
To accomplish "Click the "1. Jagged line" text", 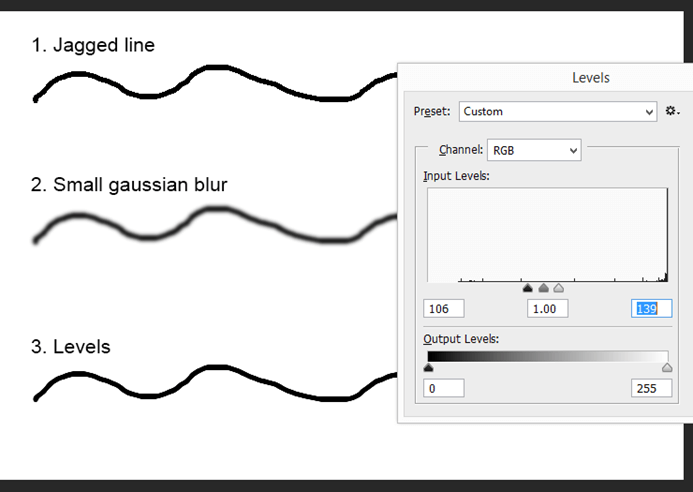I will [93, 45].
